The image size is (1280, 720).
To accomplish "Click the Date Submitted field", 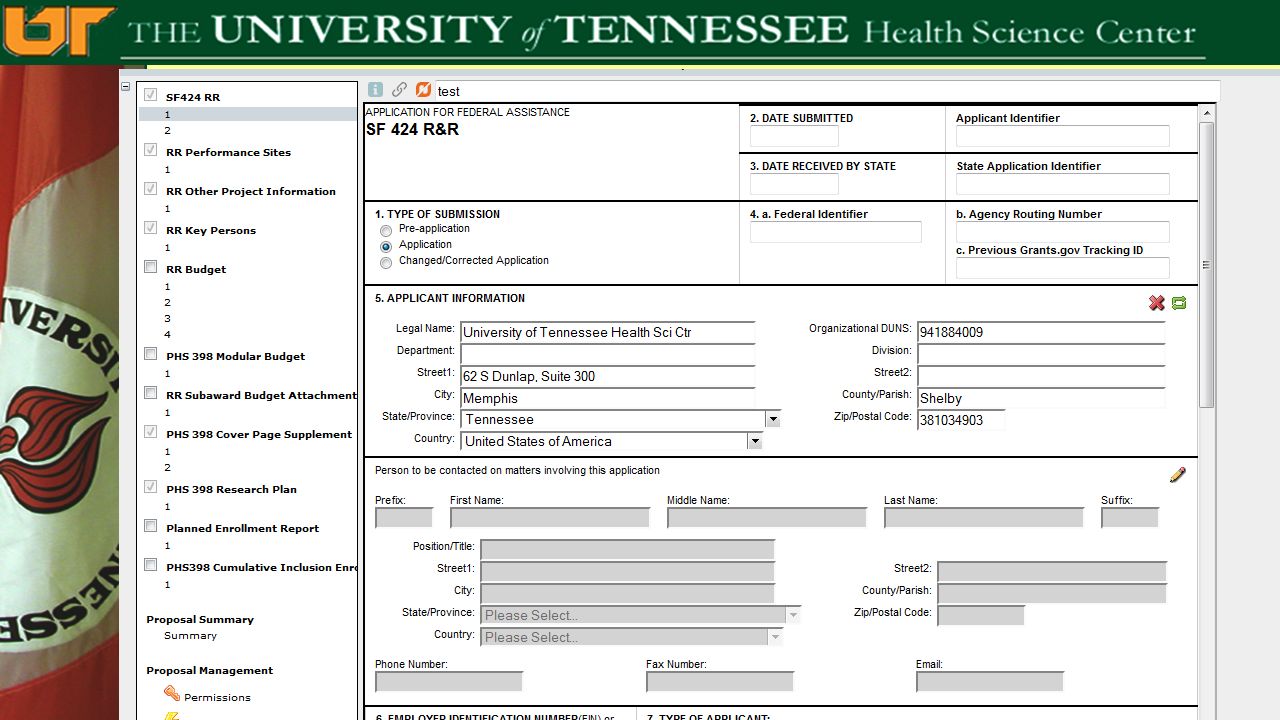I will click(794, 136).
